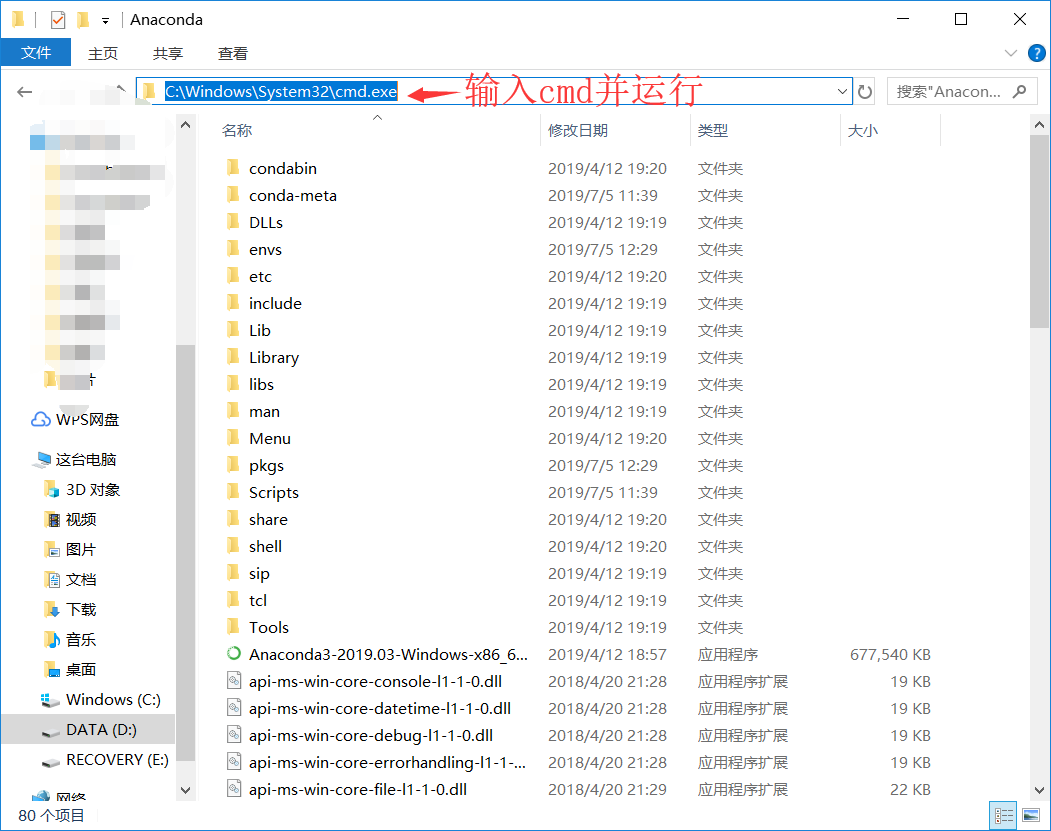Image resolution: width=1051 pixels, height=831 pixels.
Task: Click the refresh button beside address bar
Action: (865, 91)
